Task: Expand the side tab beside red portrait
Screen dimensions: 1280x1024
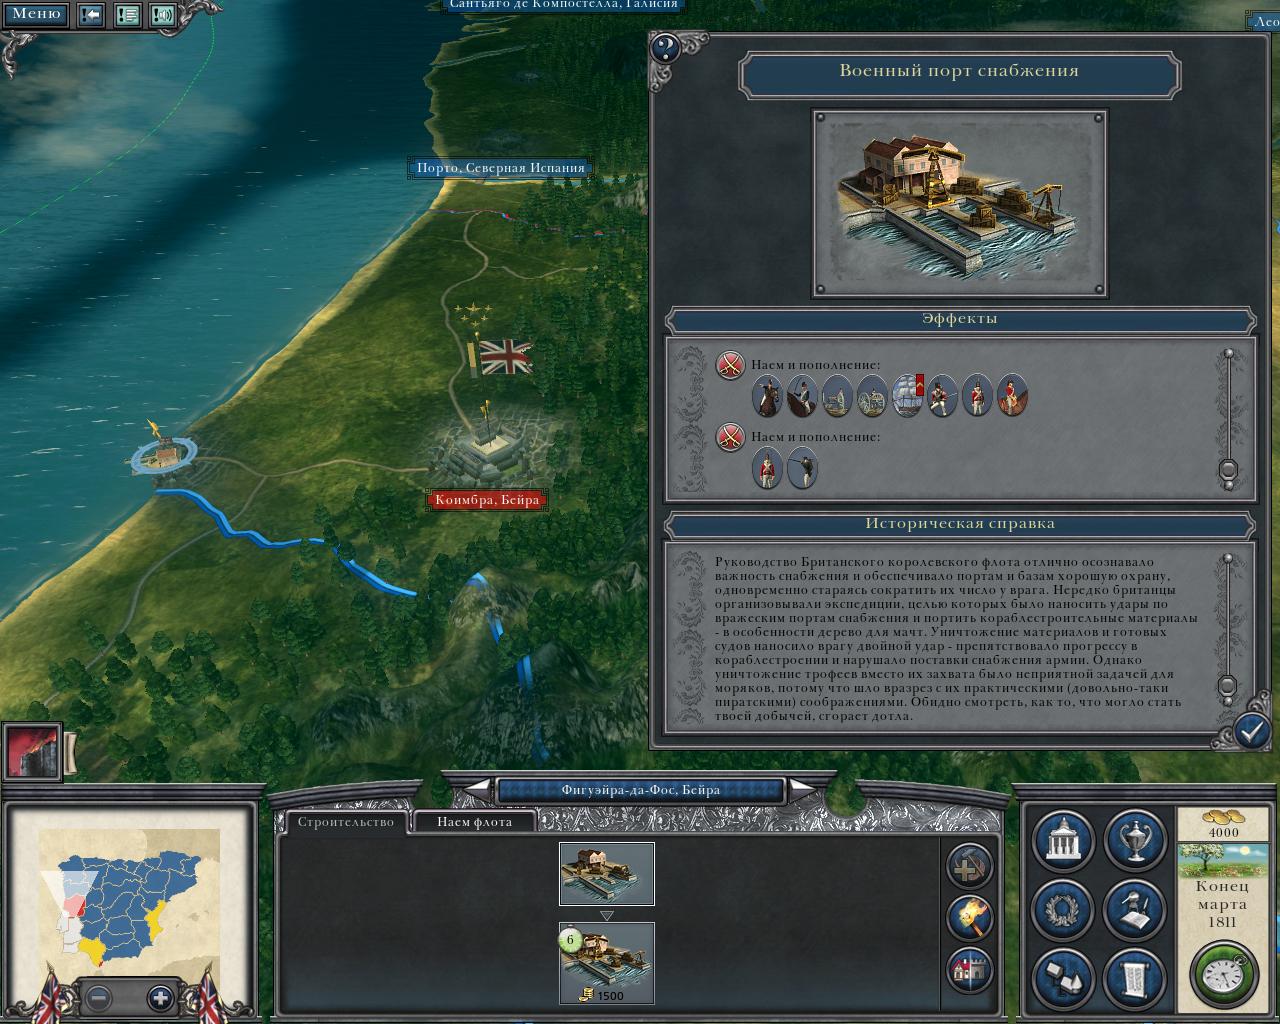Action: click(x=71, y=752)
